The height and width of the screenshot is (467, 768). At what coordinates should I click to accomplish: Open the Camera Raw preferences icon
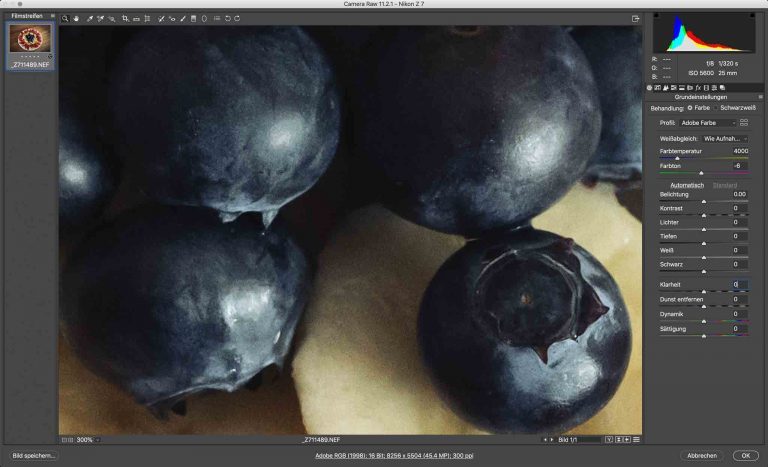[x=216, y=19]
